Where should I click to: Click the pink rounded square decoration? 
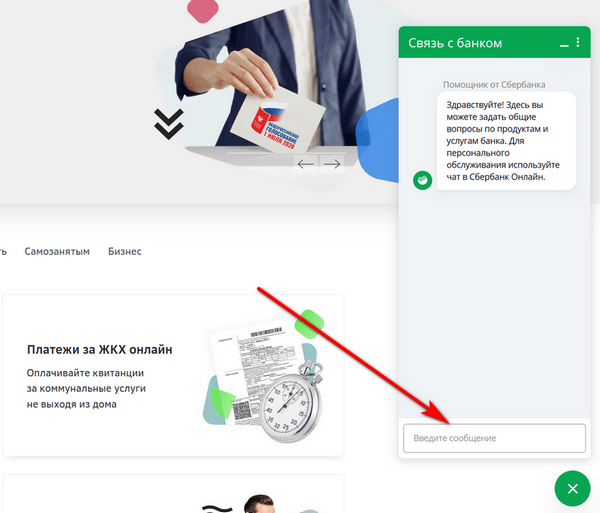tap(203, 9)
